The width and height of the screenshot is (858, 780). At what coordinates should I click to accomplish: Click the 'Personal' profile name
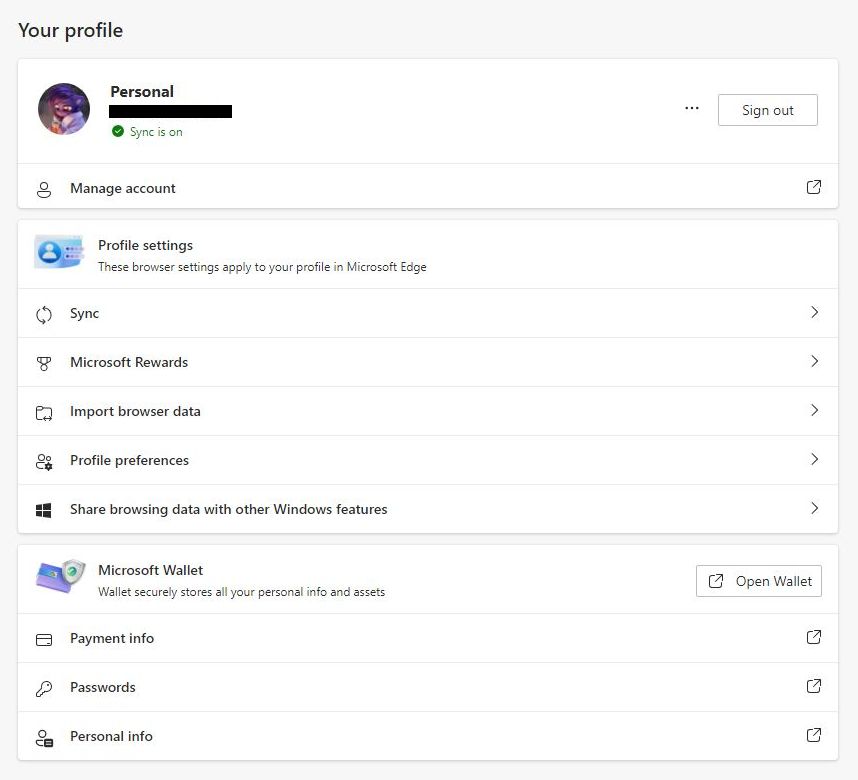tap(142, 91)
